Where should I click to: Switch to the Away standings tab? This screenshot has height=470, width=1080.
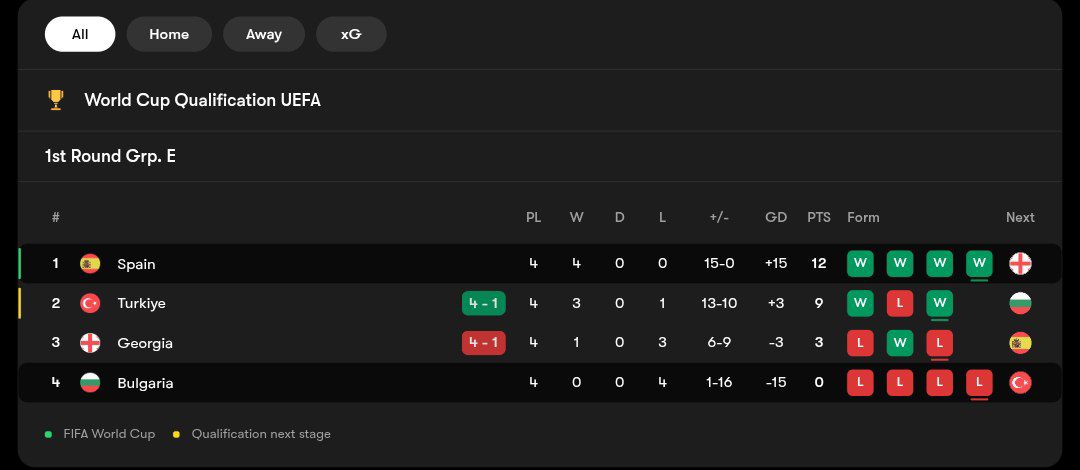click(264, 34)
